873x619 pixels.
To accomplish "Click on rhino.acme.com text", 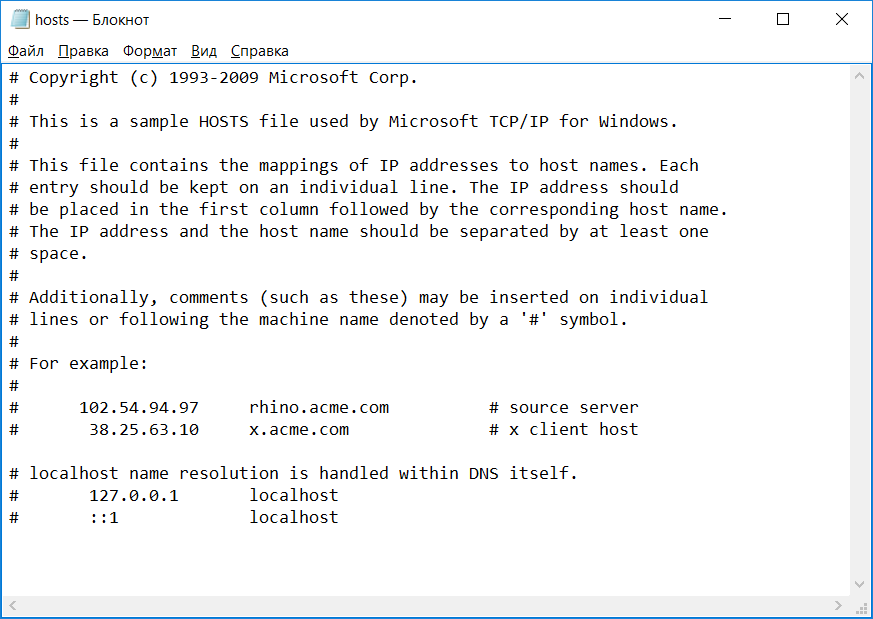I will (319, 407).
